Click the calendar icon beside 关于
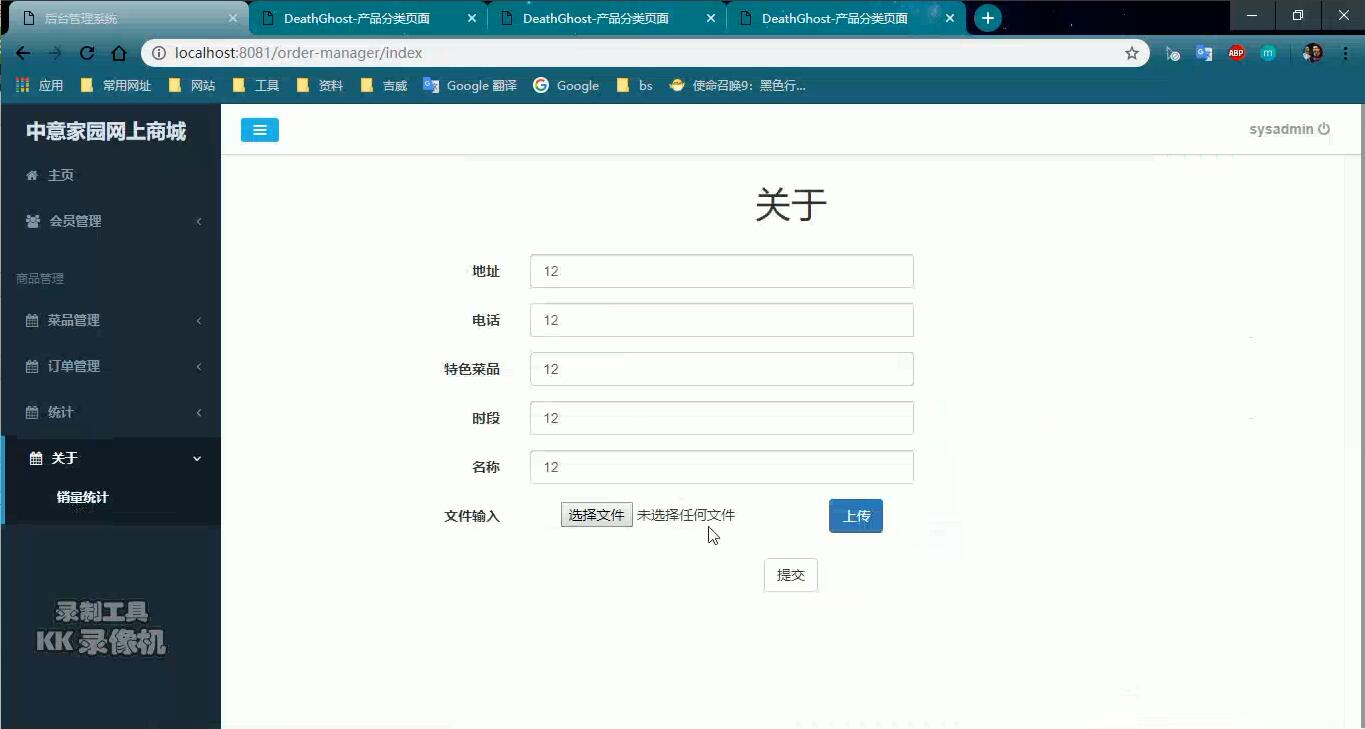This screenshot has height=729, width=1365. [x=36, y=458]
